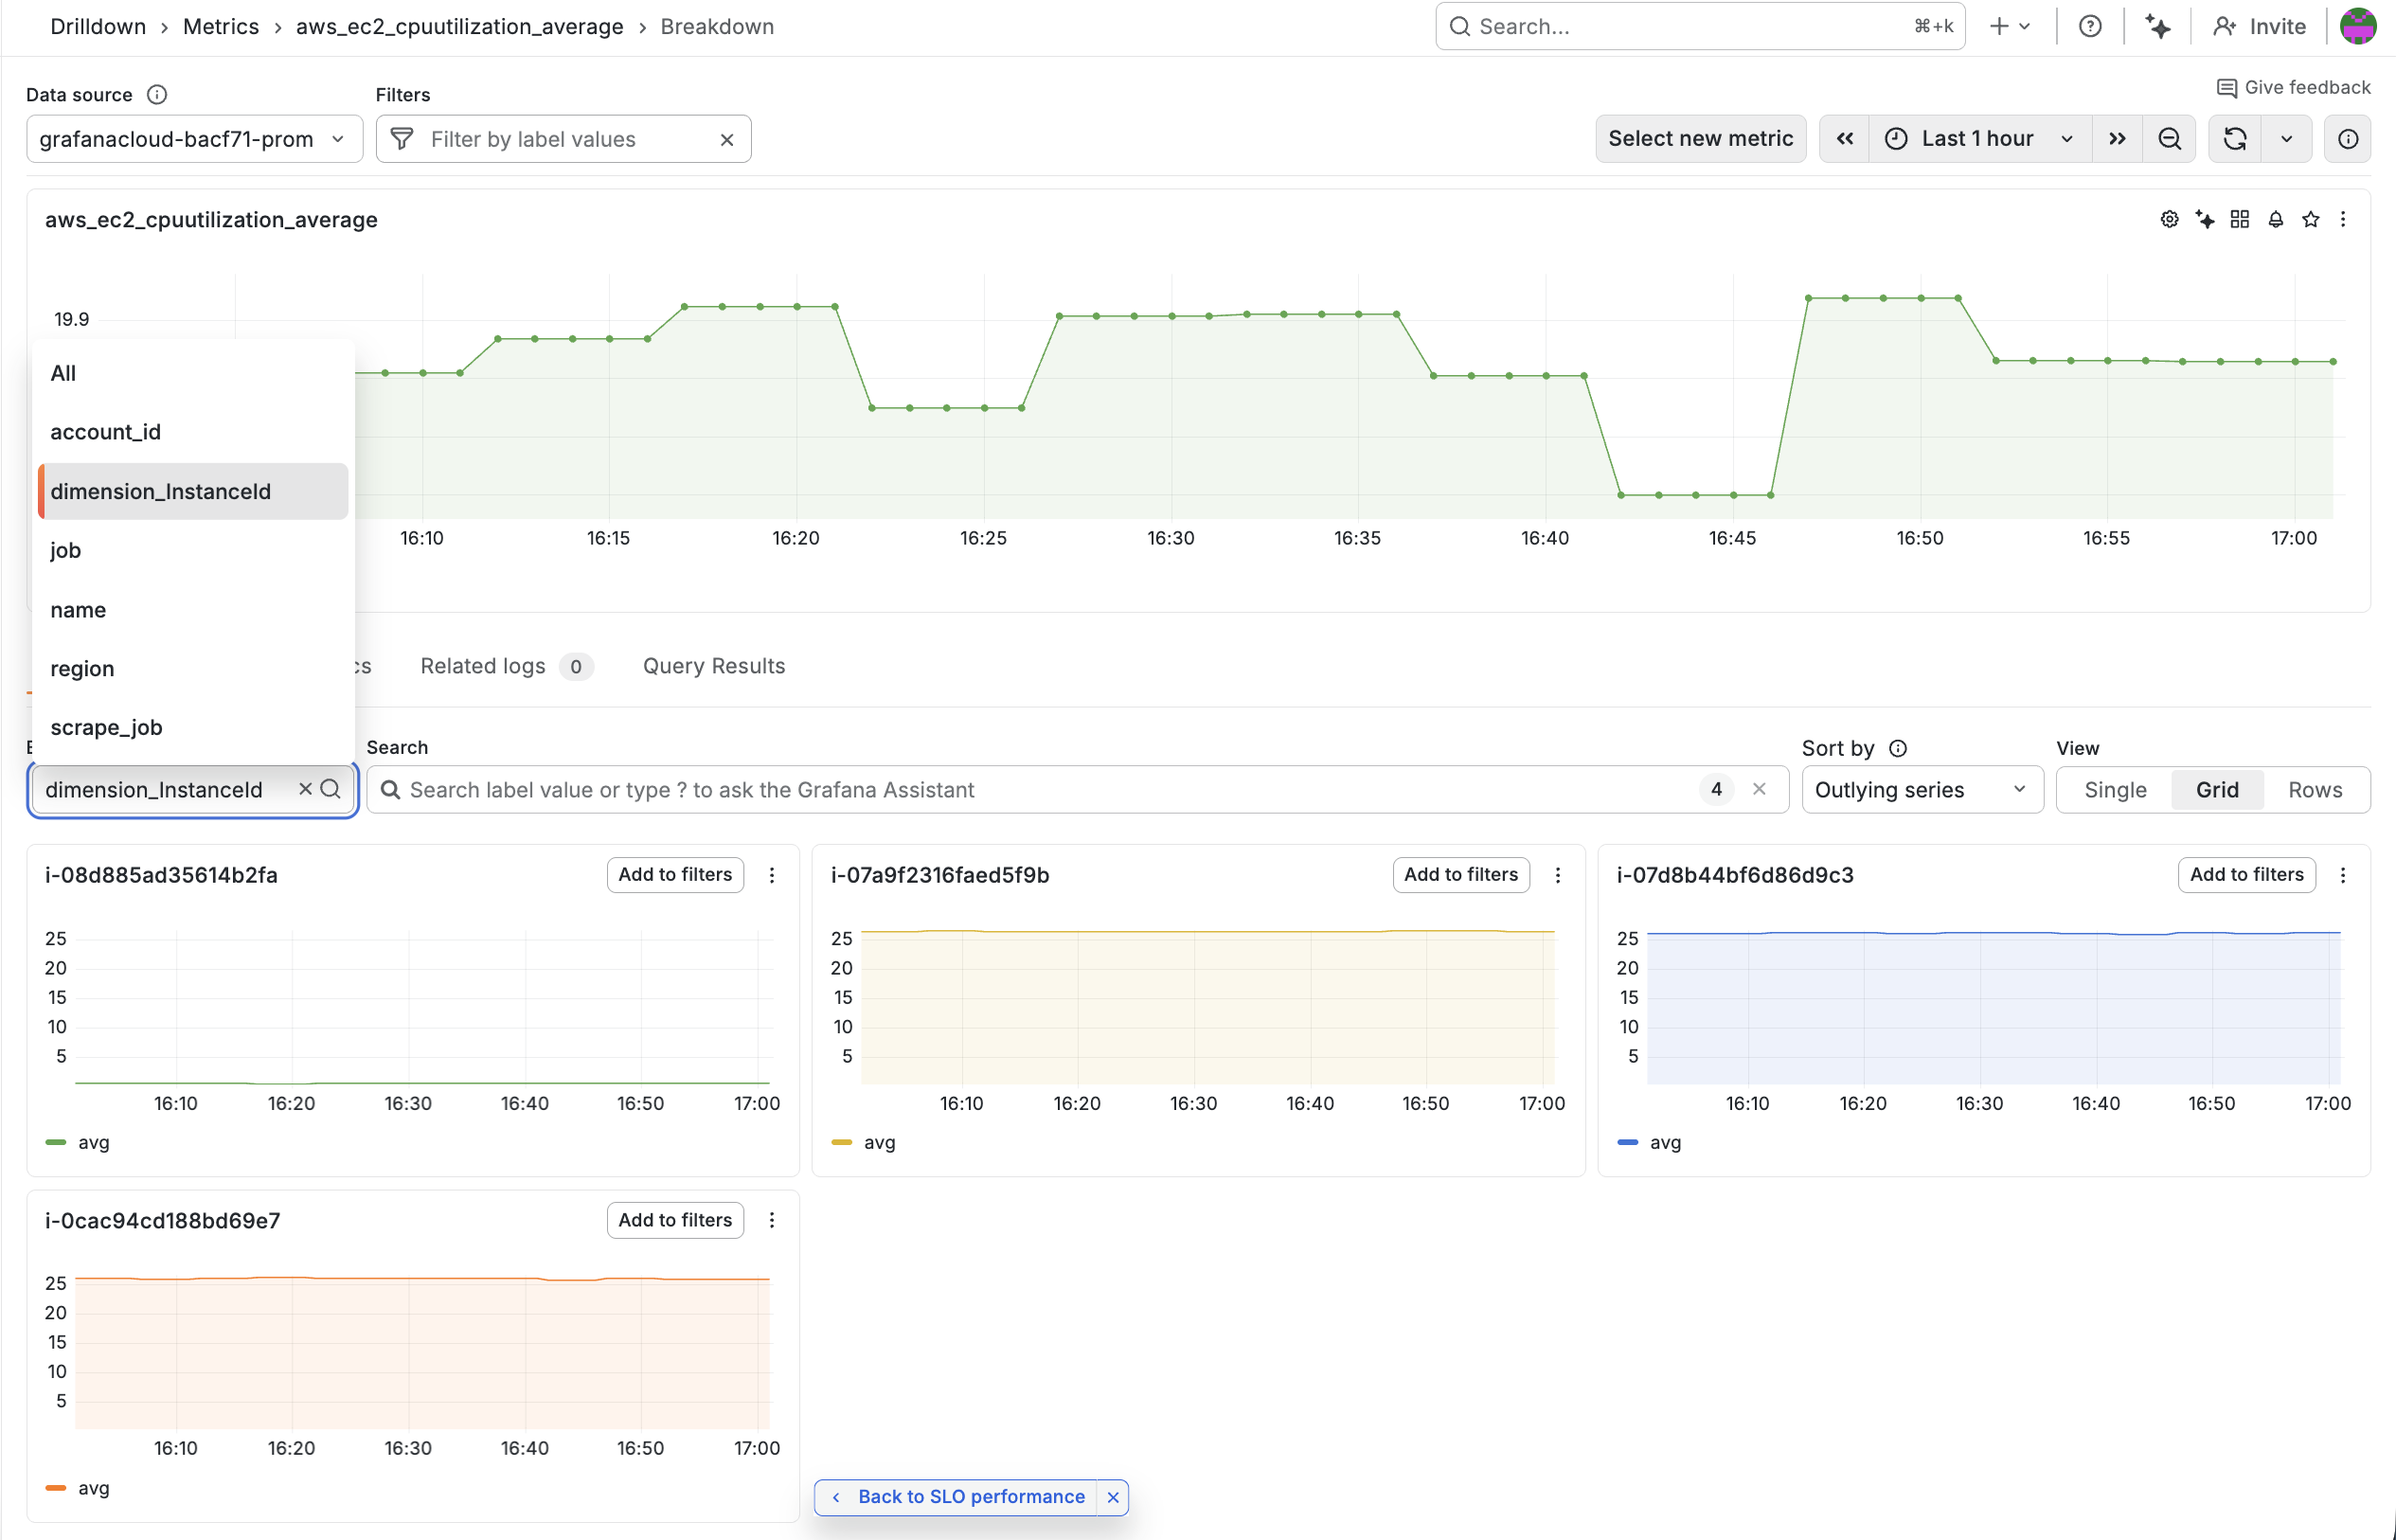Open the i-0cac94cd188bd69e7 panel three-dot menu

pos(772,1220)
